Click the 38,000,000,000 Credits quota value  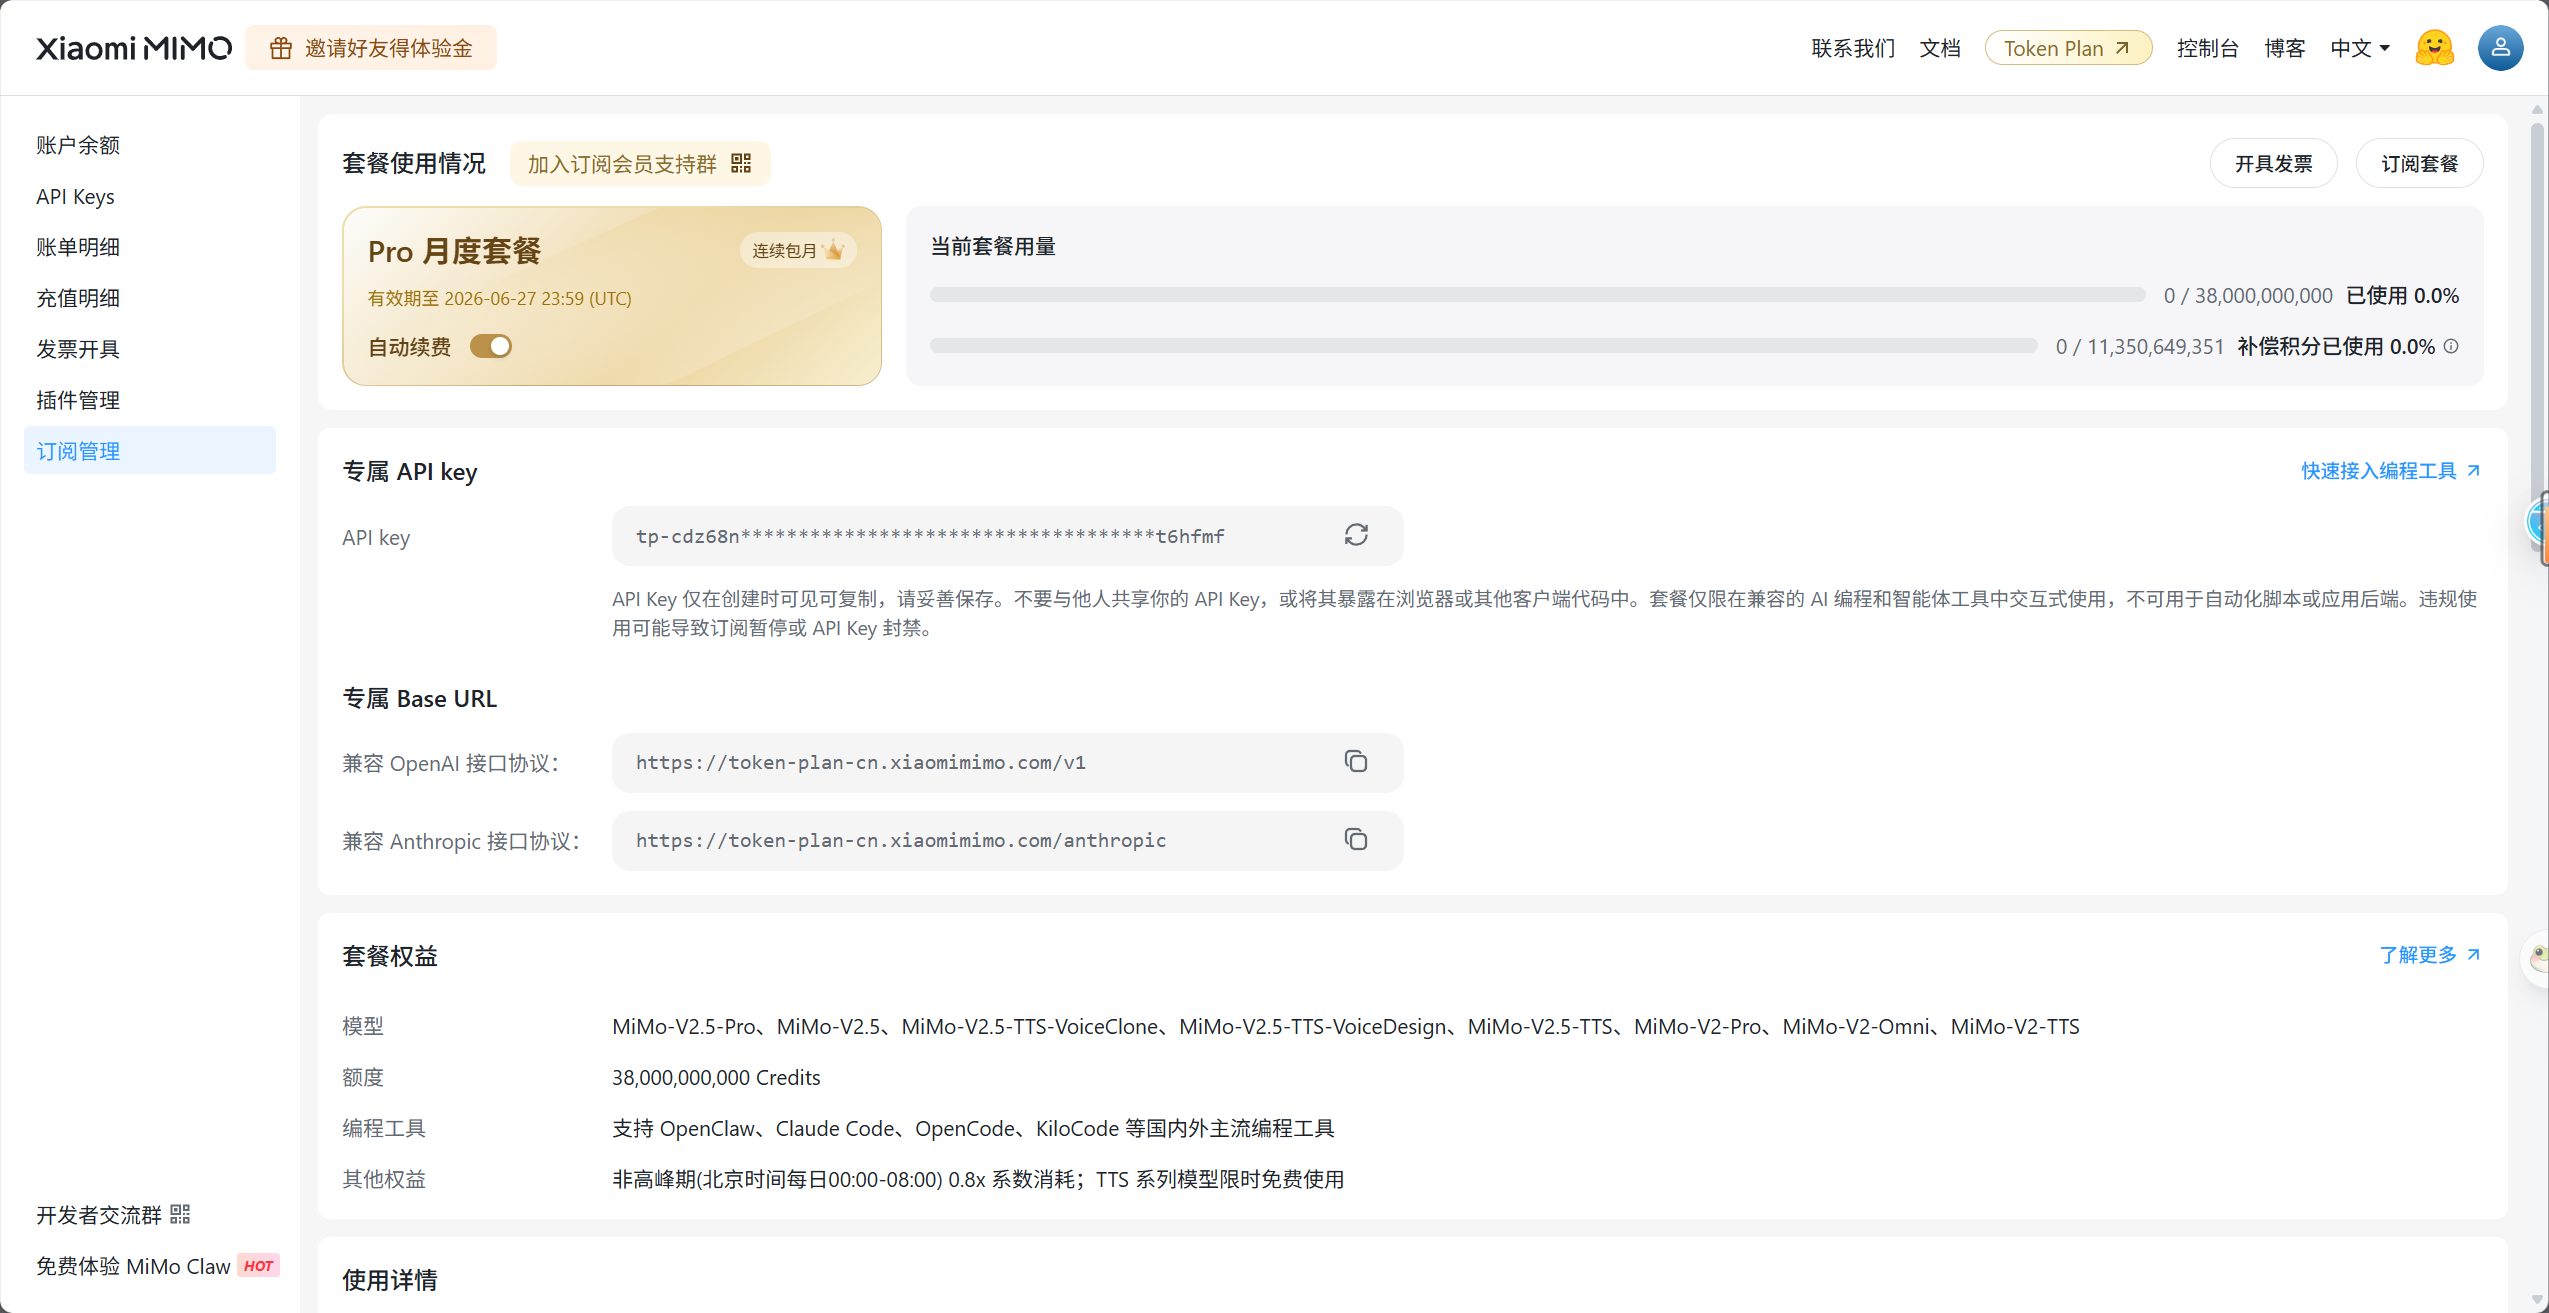(716, 1077)
